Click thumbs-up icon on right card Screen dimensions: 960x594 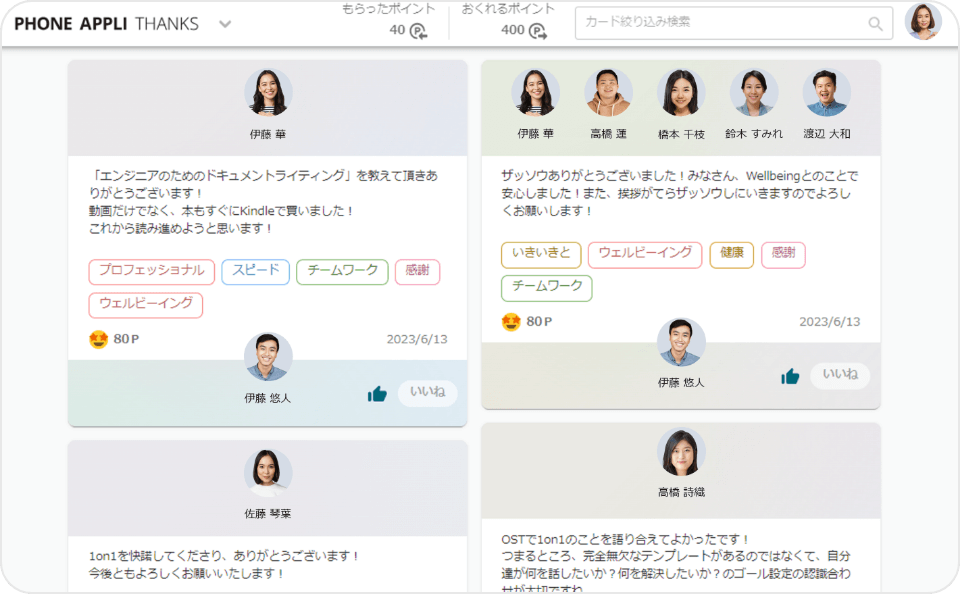tap(790, 376)
